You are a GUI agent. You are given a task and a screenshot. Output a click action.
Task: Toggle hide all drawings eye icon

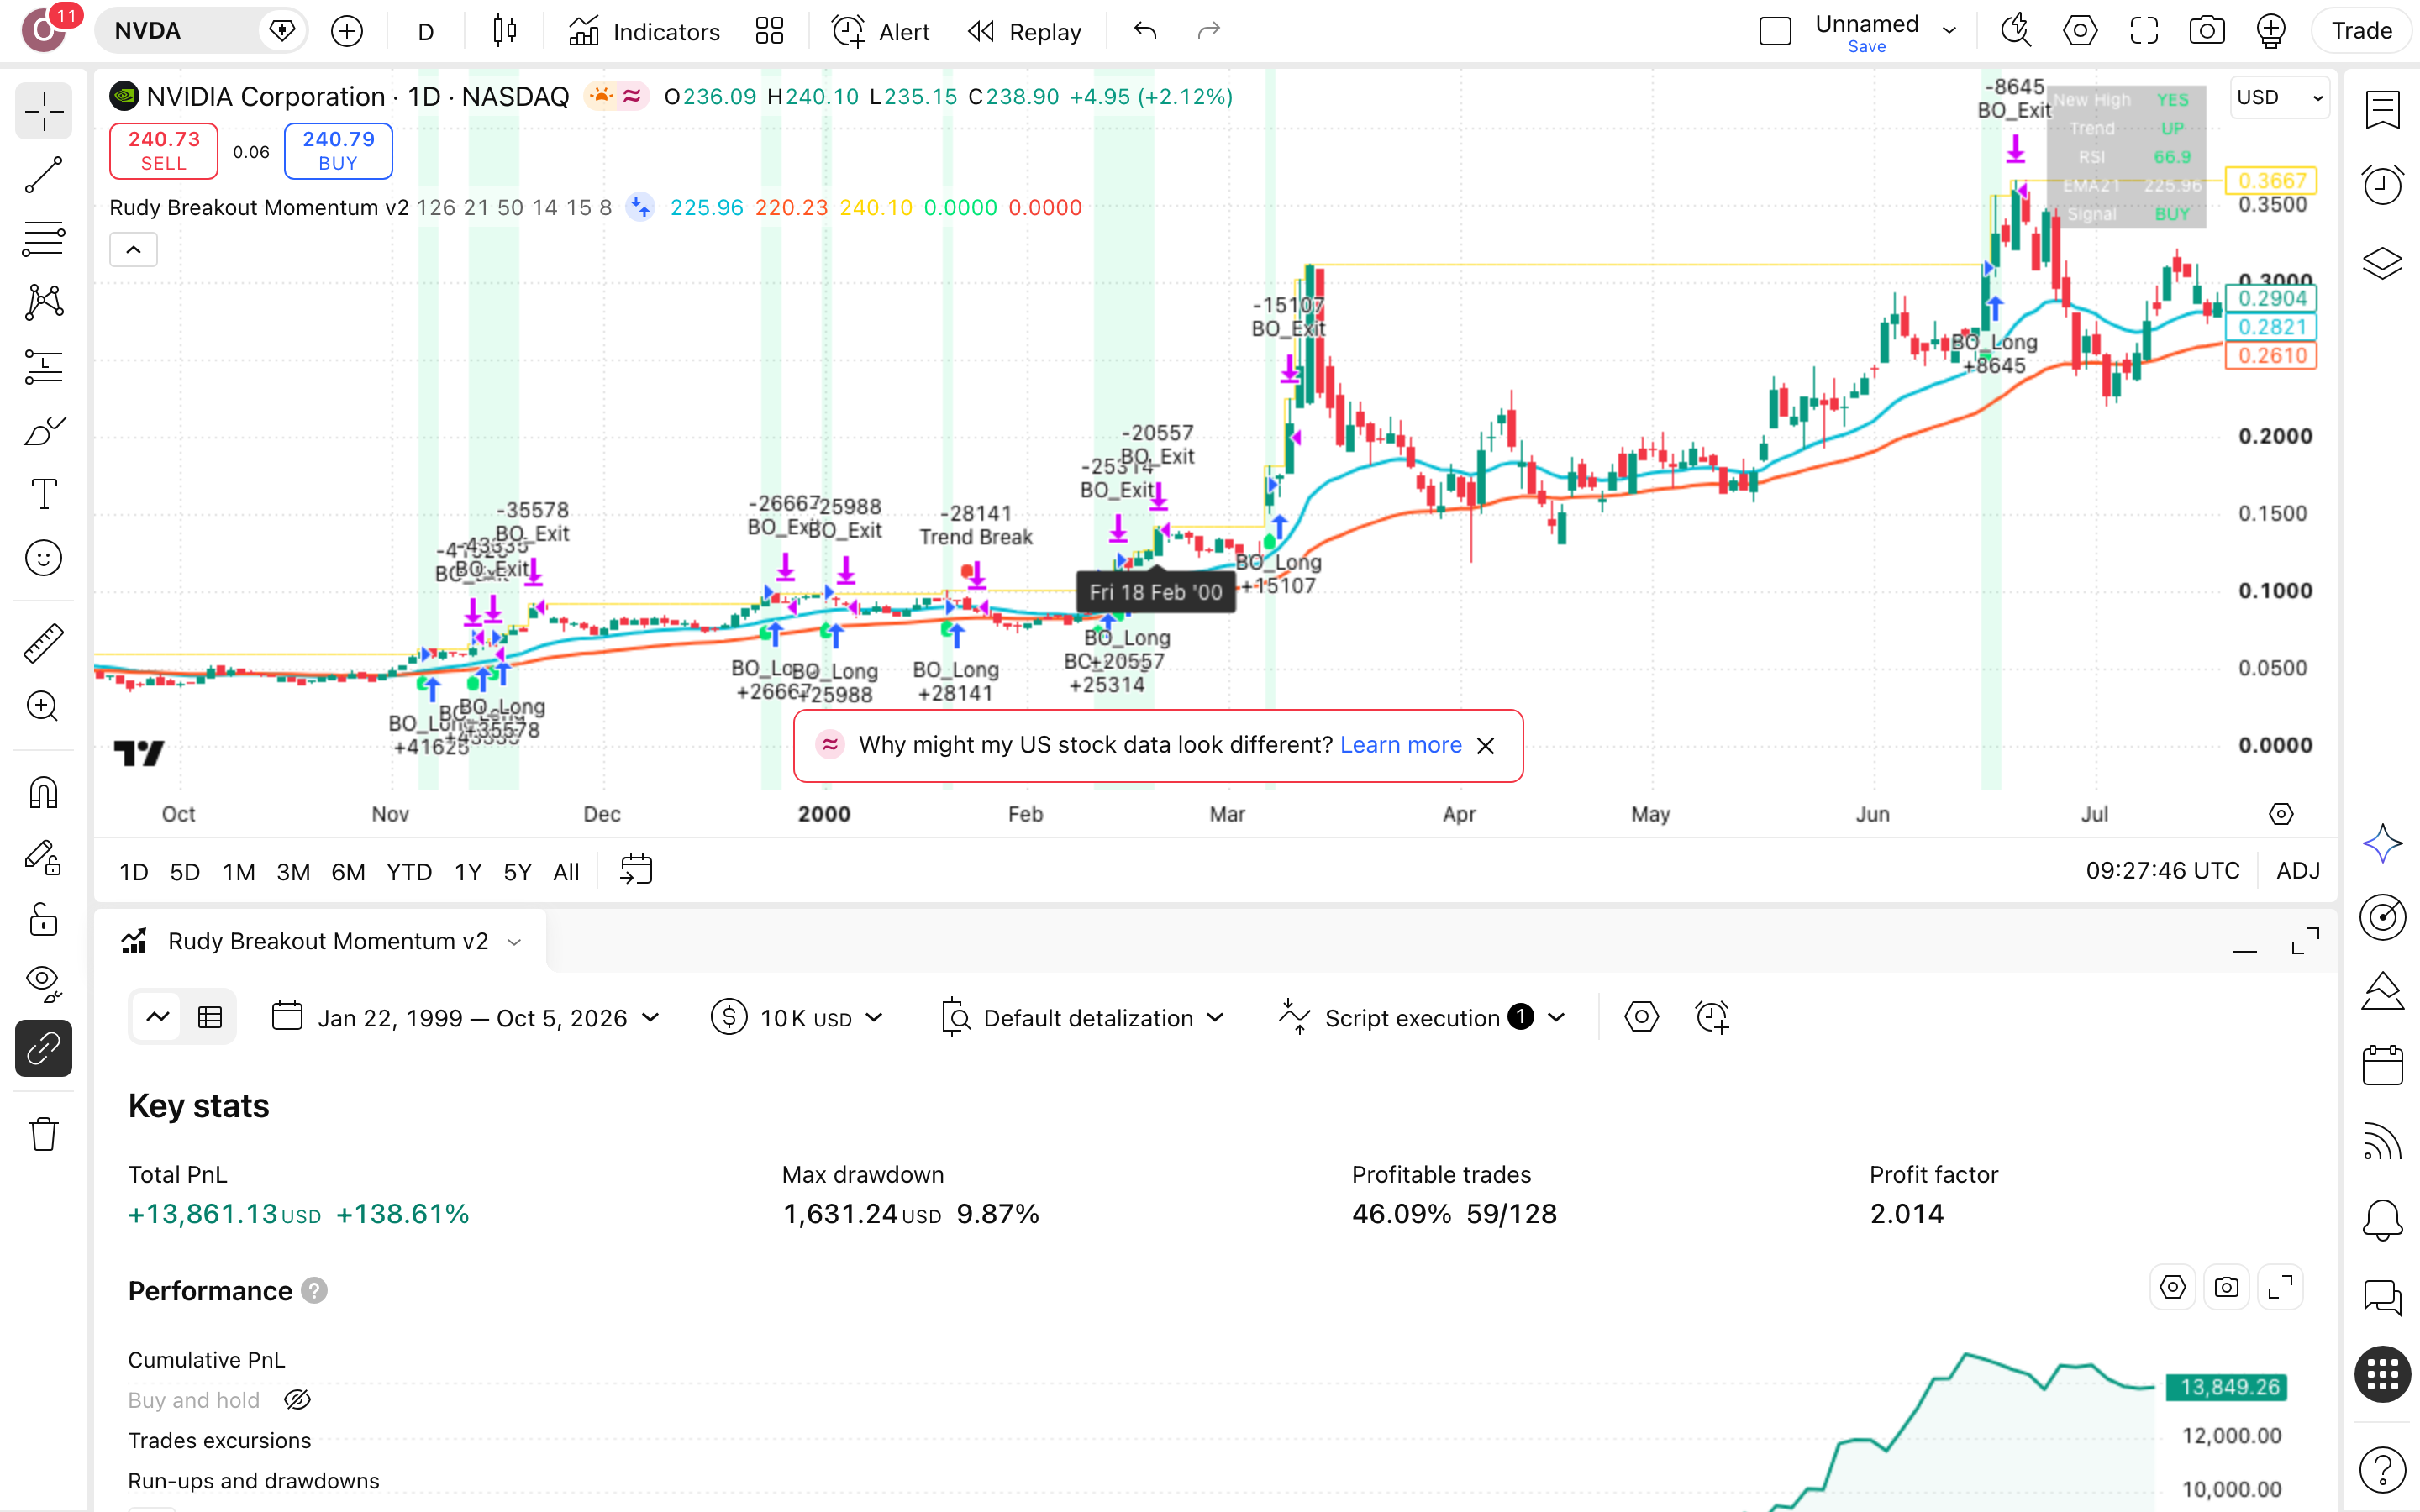coord(43,983)
